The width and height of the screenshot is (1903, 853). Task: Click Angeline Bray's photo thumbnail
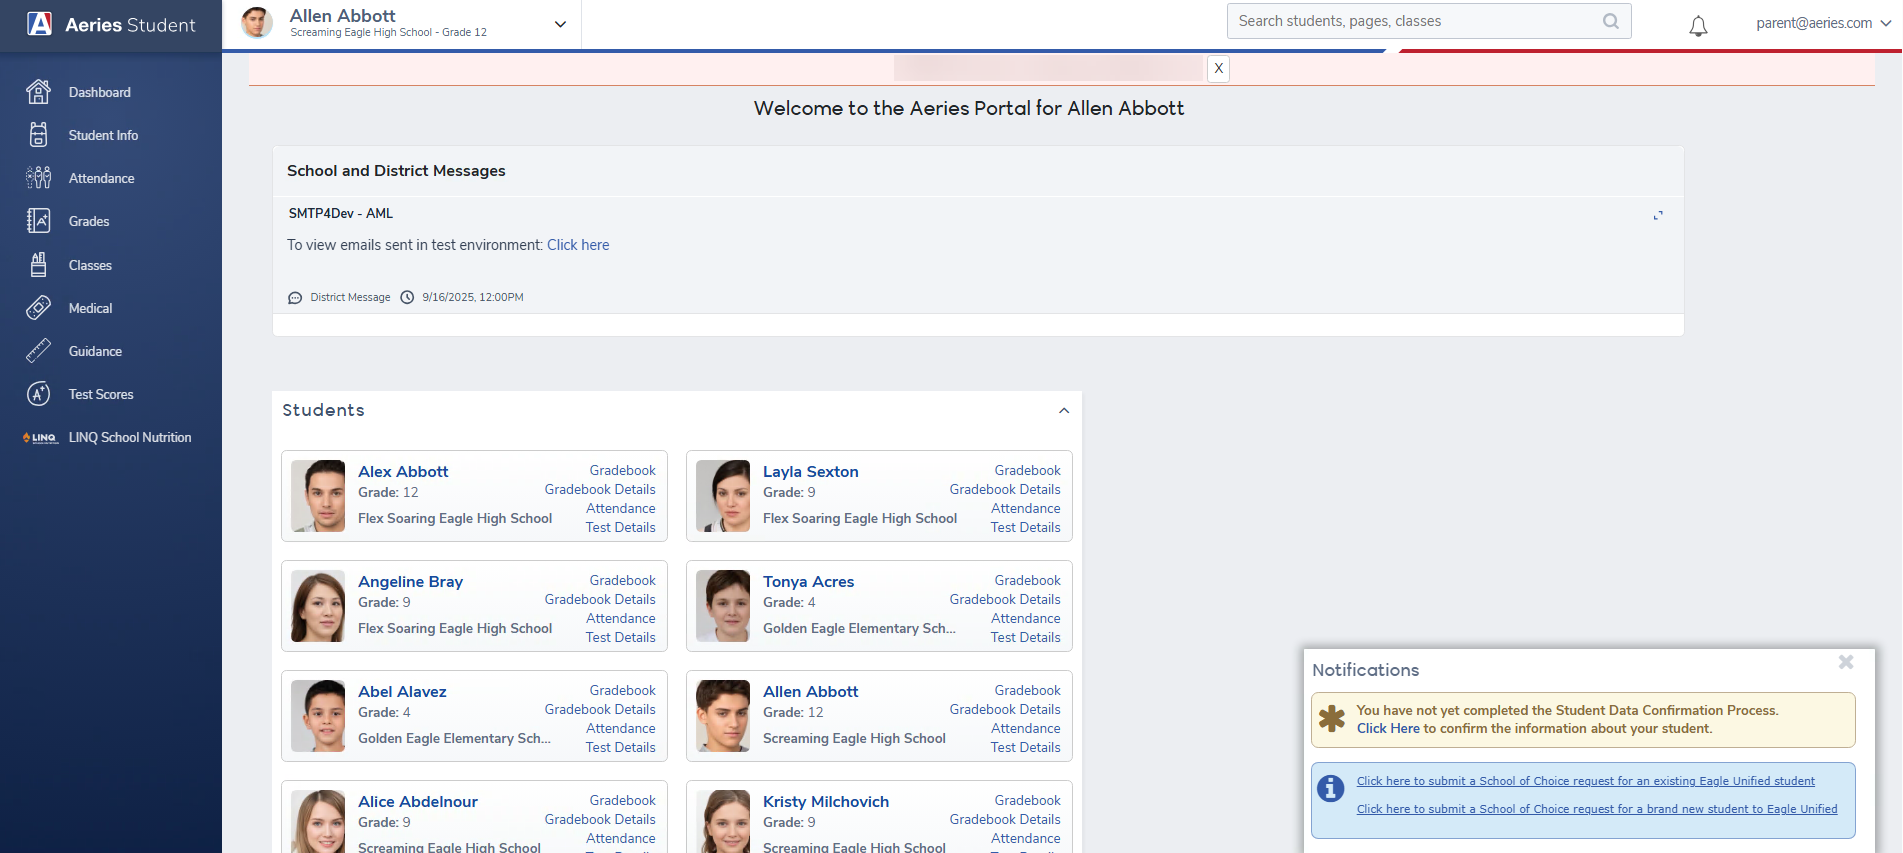[318, 606]
